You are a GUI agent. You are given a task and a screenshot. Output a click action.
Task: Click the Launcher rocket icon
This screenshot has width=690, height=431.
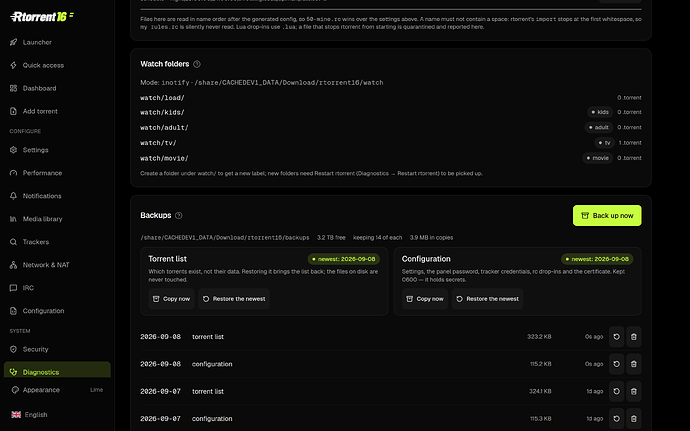tap(13, 42)
